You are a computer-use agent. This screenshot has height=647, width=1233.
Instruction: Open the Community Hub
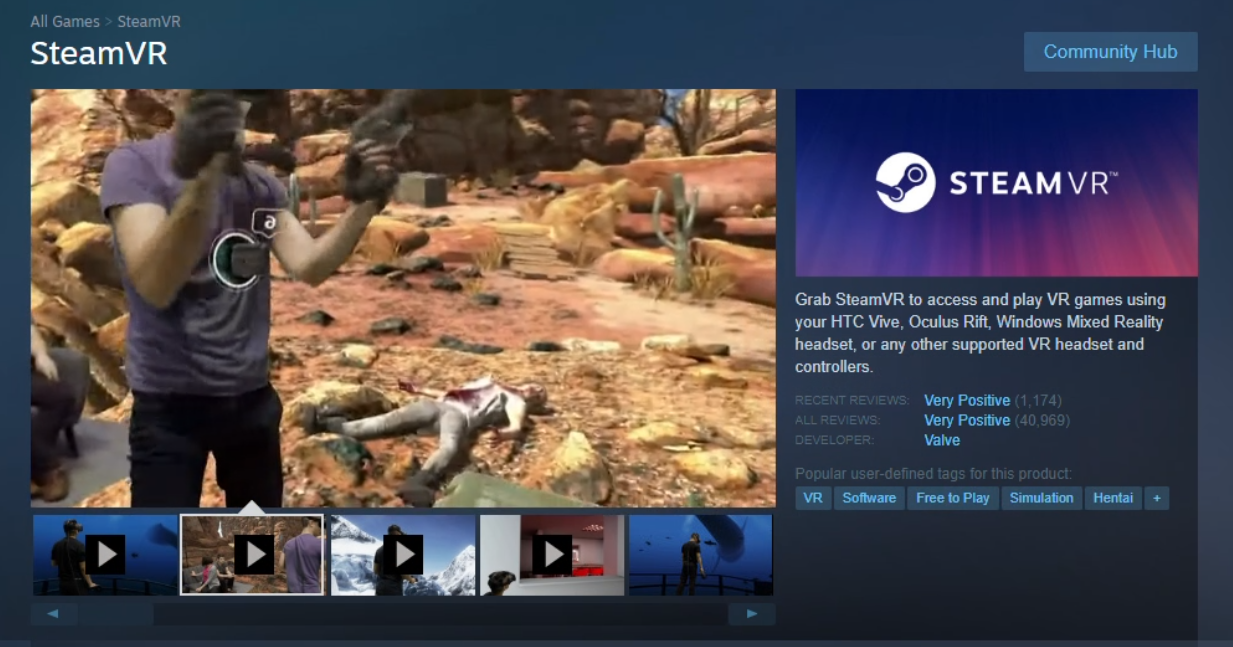[x=1110, y=52]
